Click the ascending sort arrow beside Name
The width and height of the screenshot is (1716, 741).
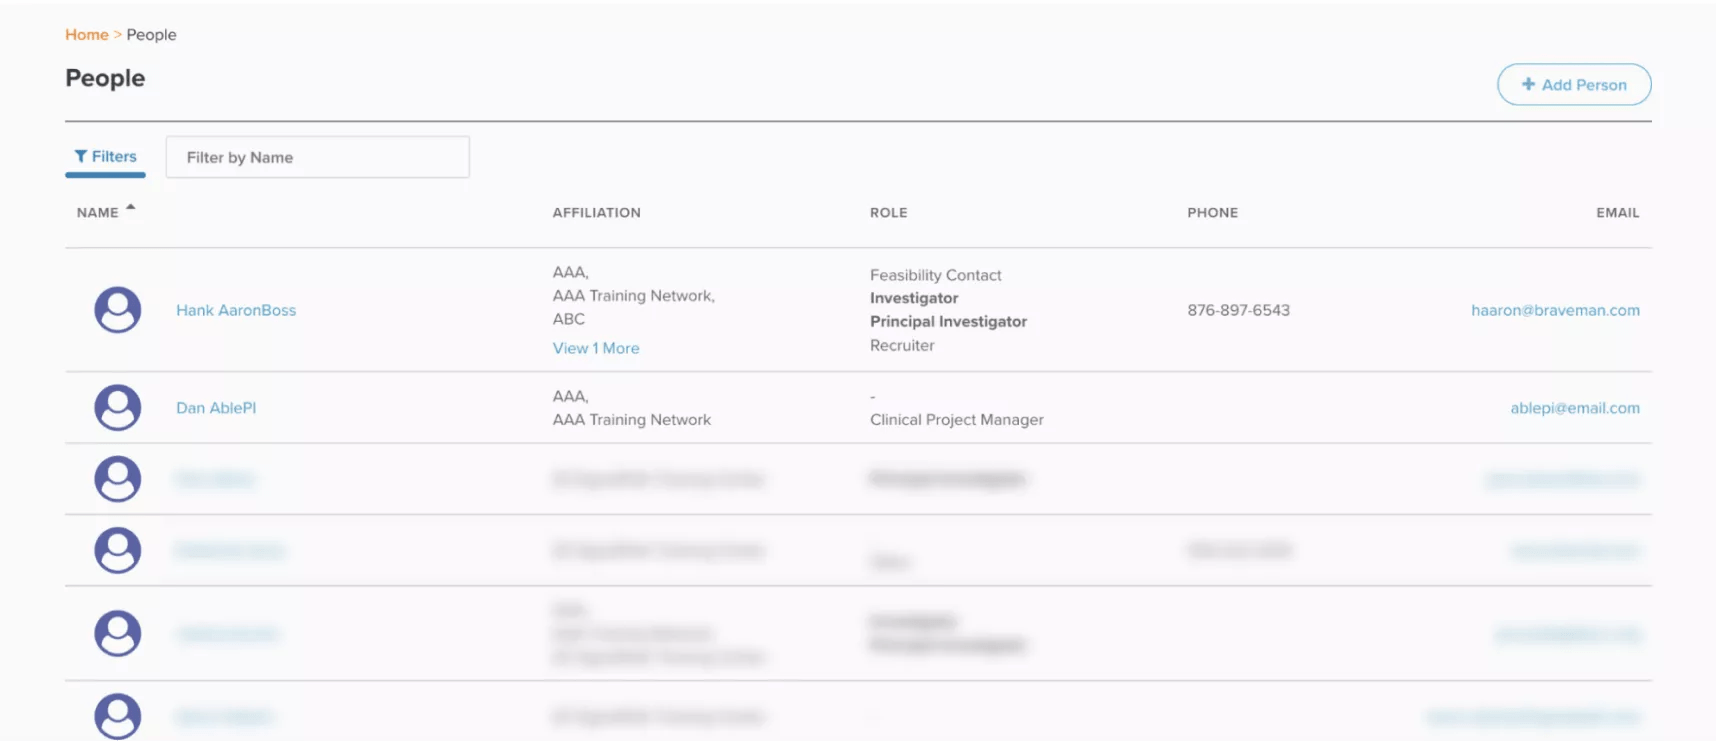tap(130, 207)
